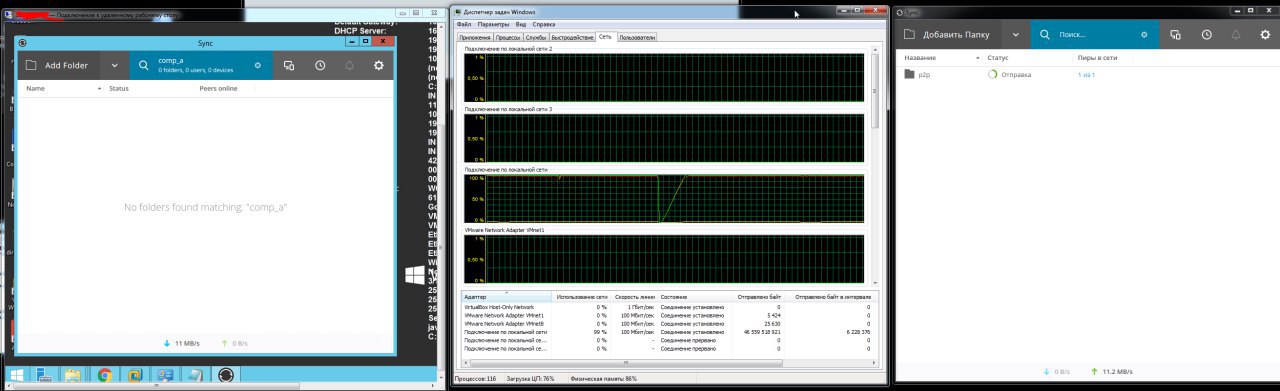Click the Использование сети column header

[582, 297]
